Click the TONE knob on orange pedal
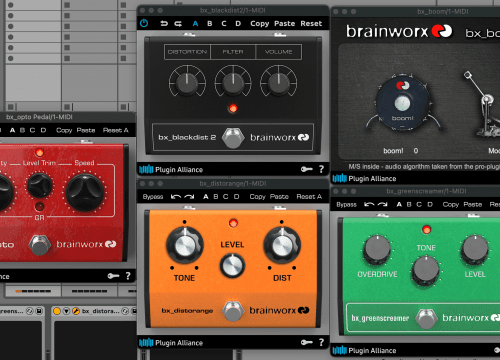500x360 pixels. coord(184,246)
